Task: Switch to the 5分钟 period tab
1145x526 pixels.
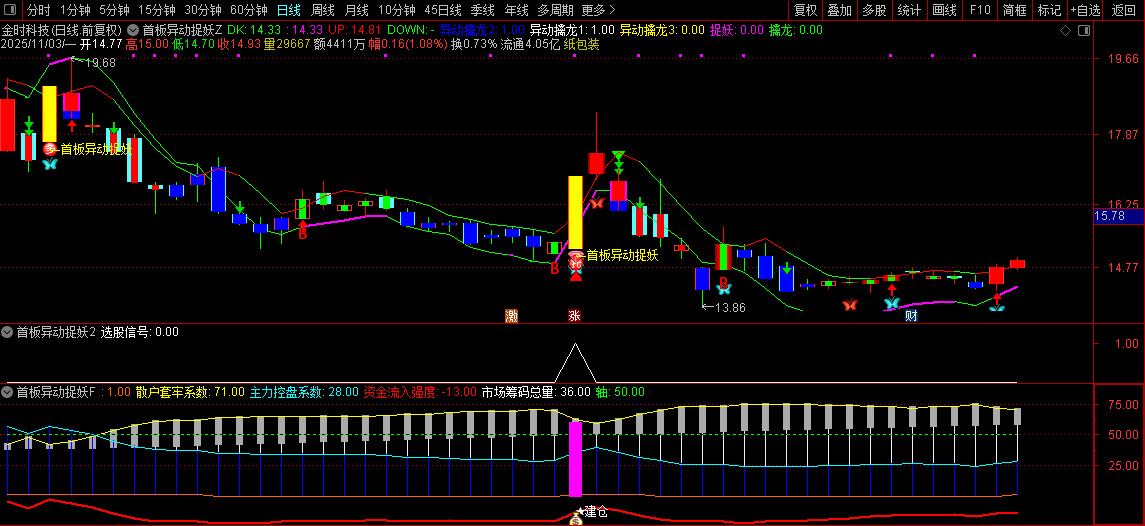Action: [x=114, y=10]
